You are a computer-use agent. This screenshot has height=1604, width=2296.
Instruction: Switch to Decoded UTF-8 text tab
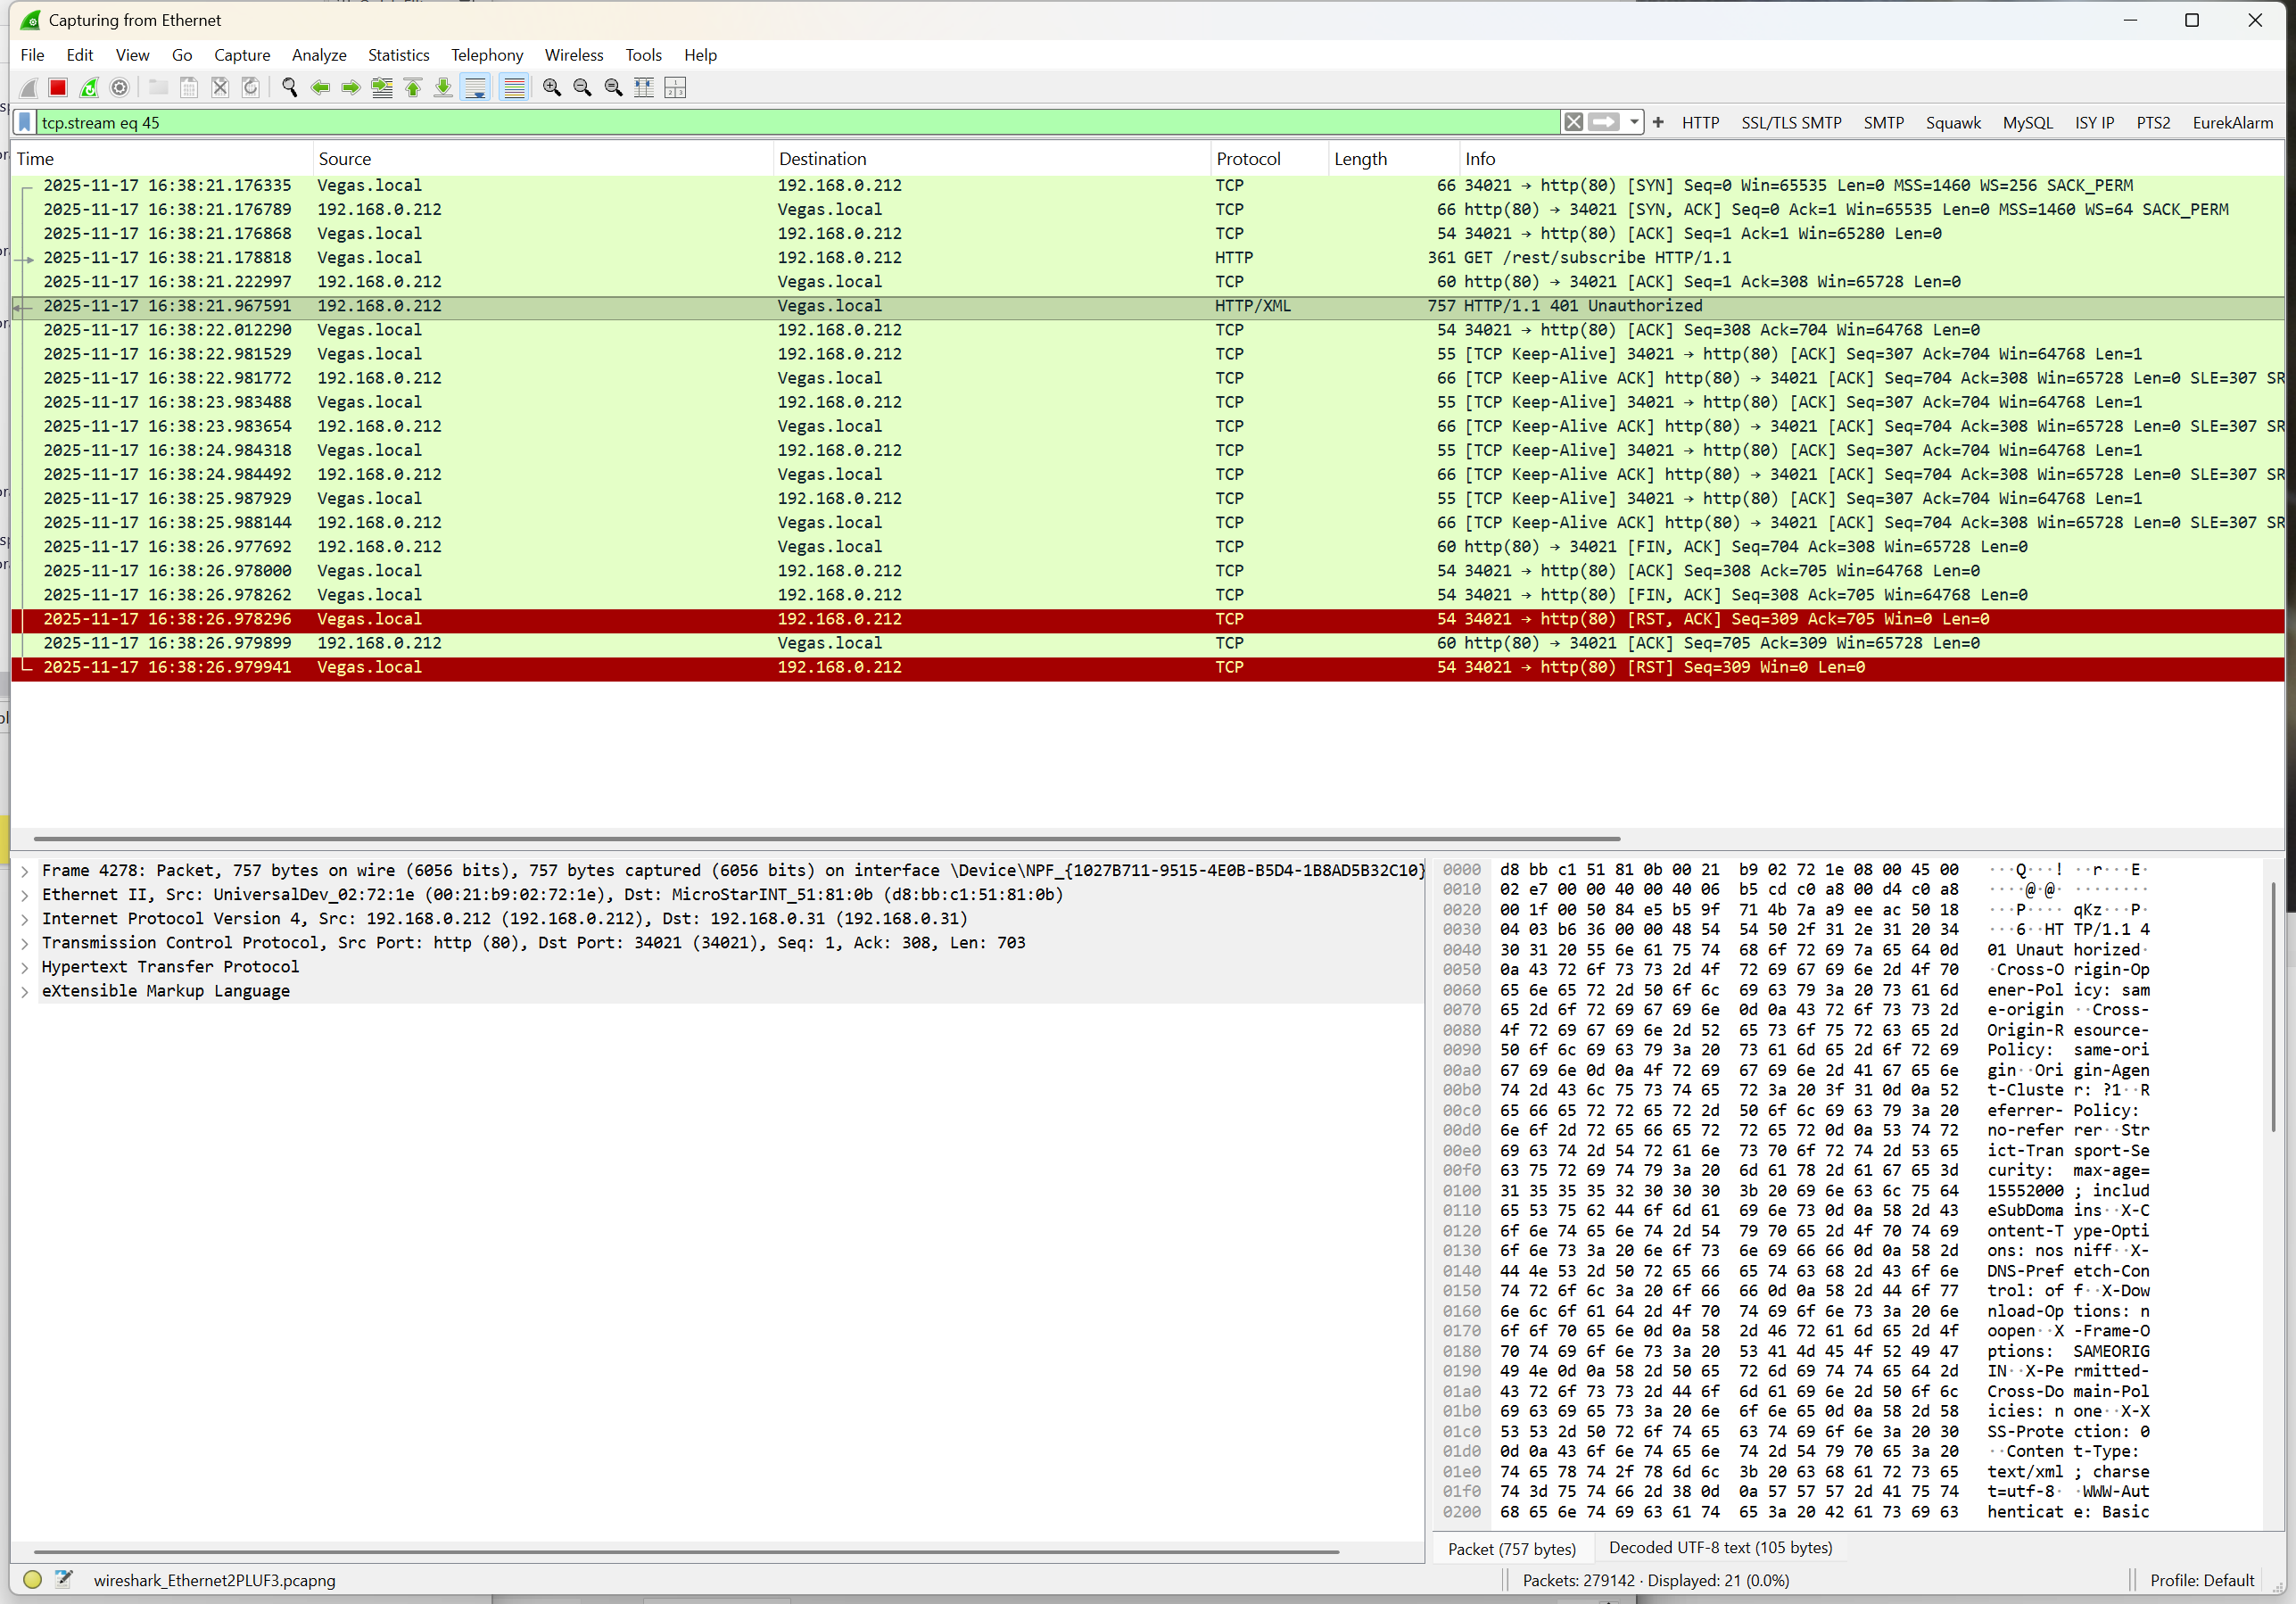[1720, 1548]
